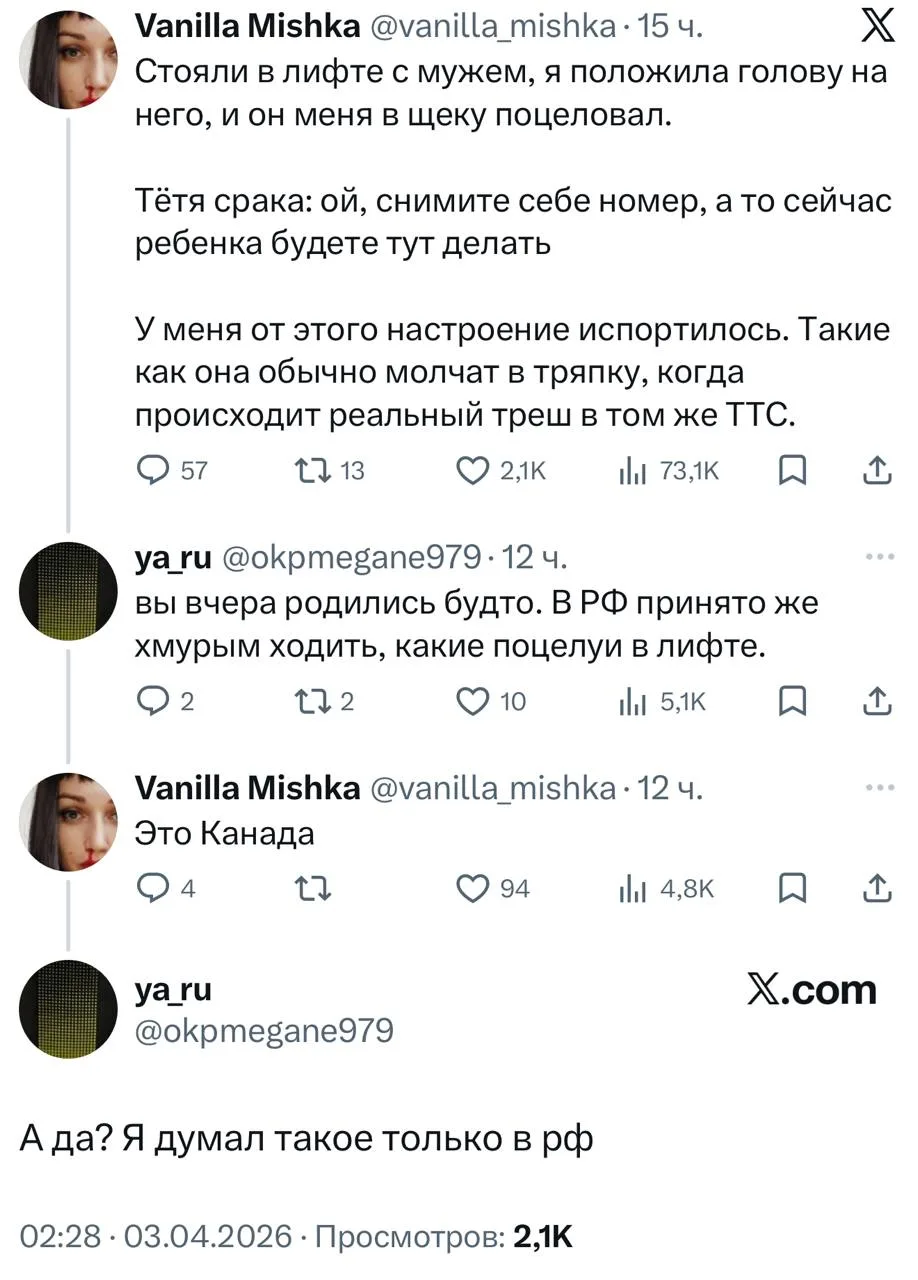Screen dimensions: 918x1280
Task: Share the 'Это Канада' tweet
Action: coord(876,887)
